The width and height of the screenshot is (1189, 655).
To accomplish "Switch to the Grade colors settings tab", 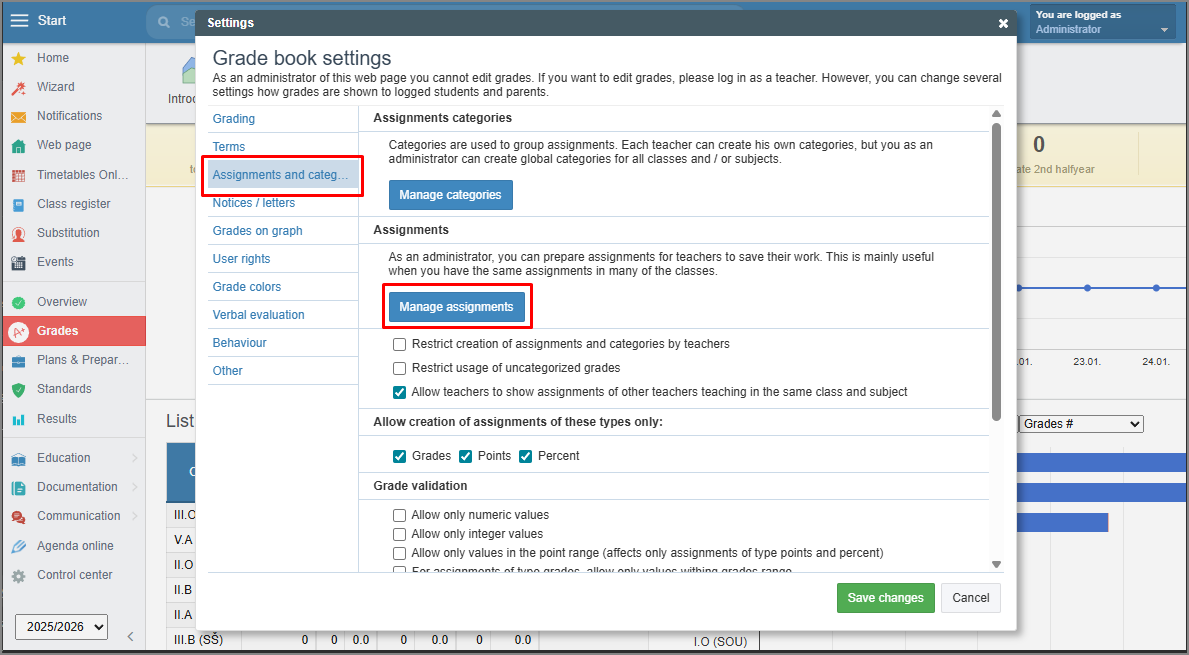I will click(247, 287).
